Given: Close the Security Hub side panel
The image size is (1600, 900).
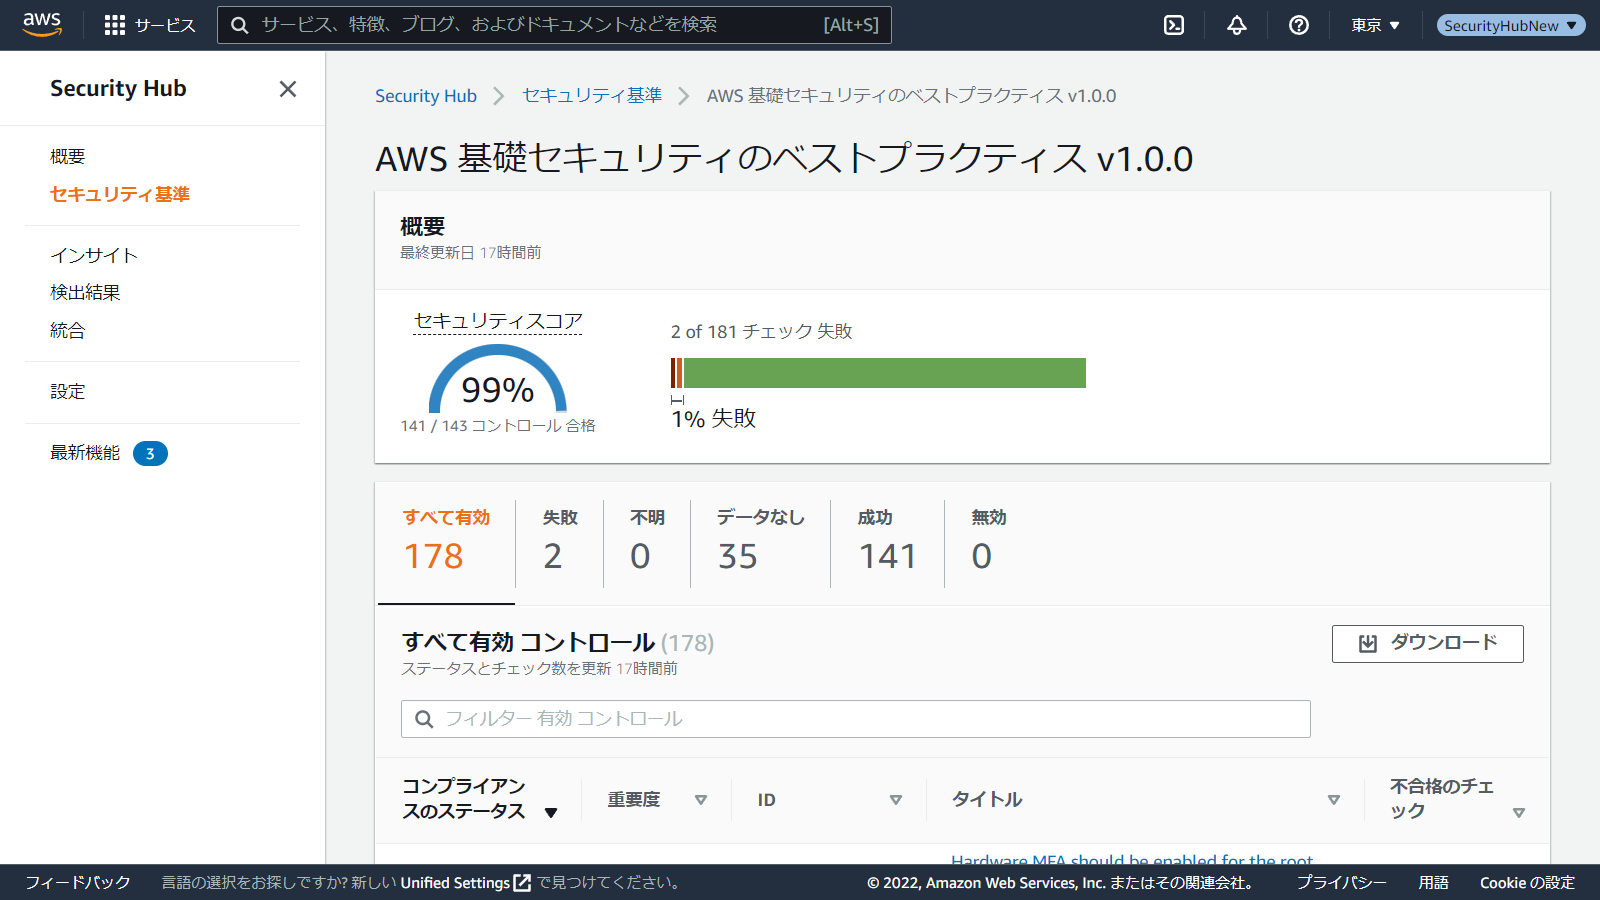Looking at the screenshot, I should [x=288, y=89].
